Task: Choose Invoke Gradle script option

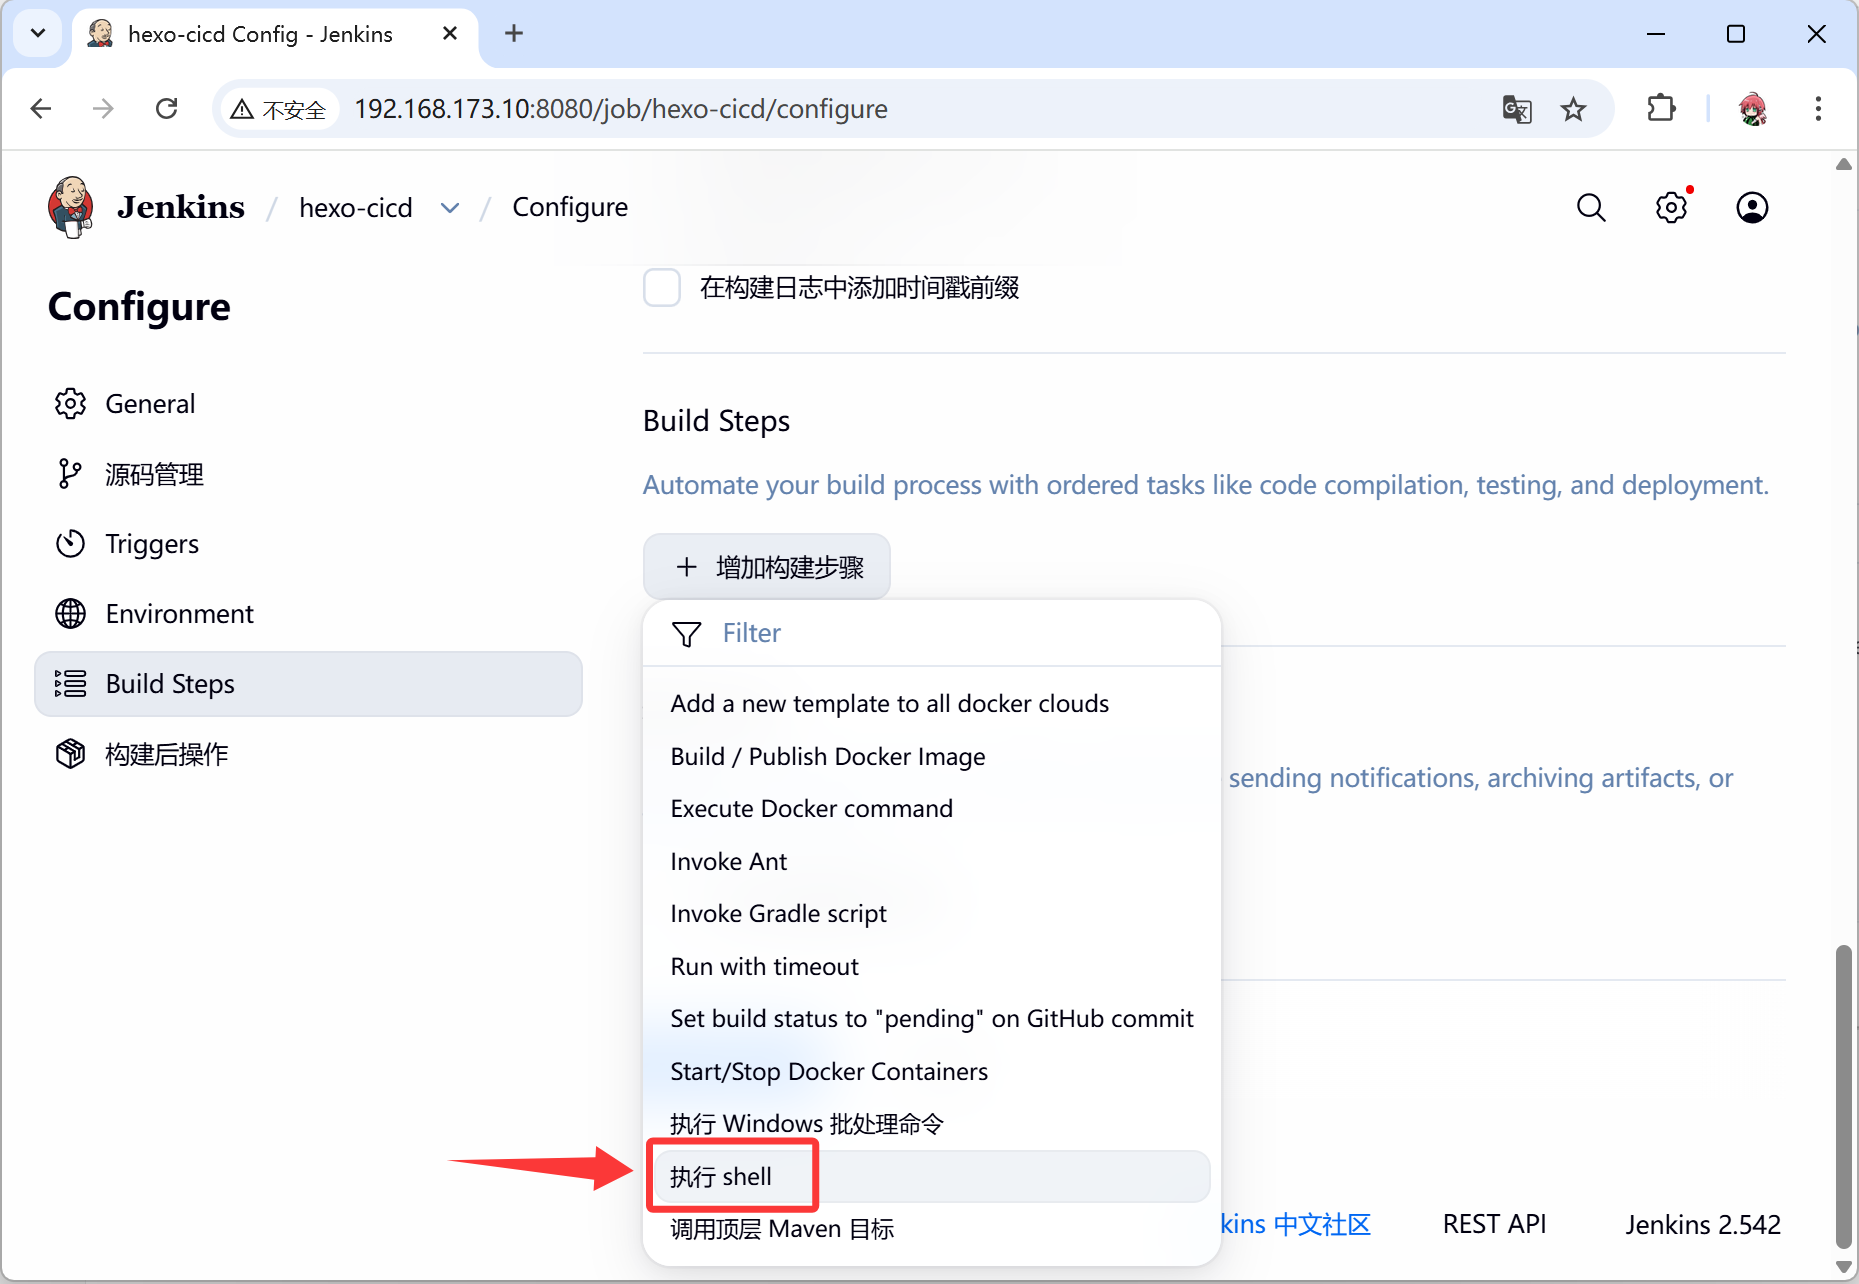Action: pos(778,913)
